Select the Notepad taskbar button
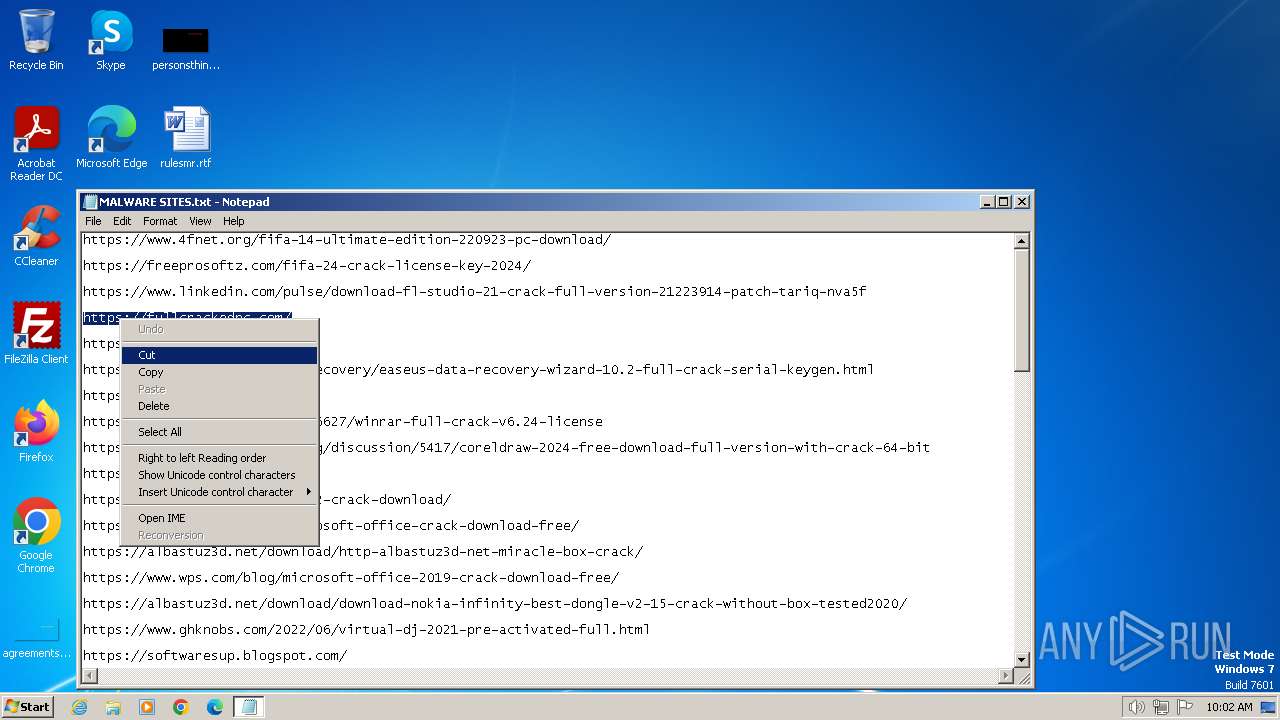This screenshot has width=1280, height=720. (249, 707)
